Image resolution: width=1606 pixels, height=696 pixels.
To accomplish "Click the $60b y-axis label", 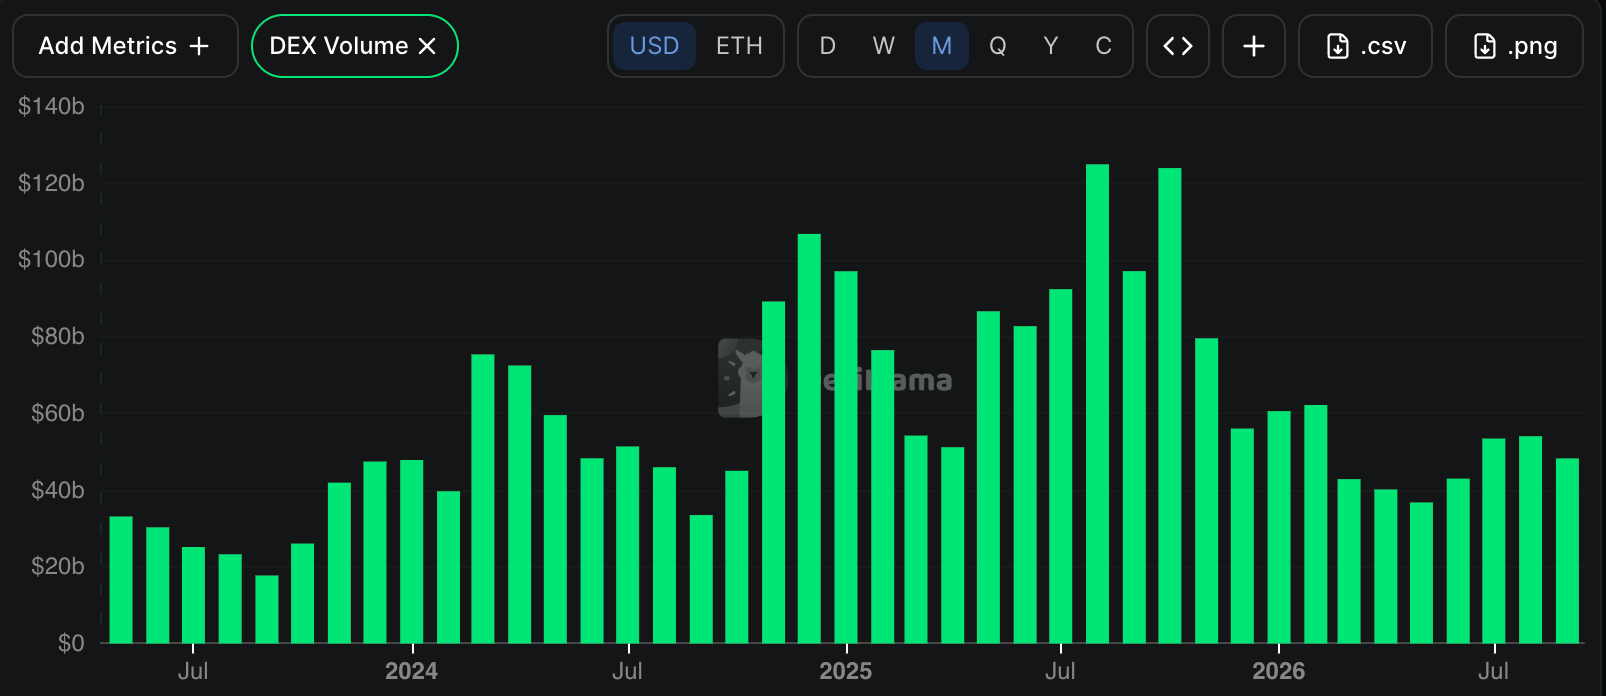I will tap(58, 413).
